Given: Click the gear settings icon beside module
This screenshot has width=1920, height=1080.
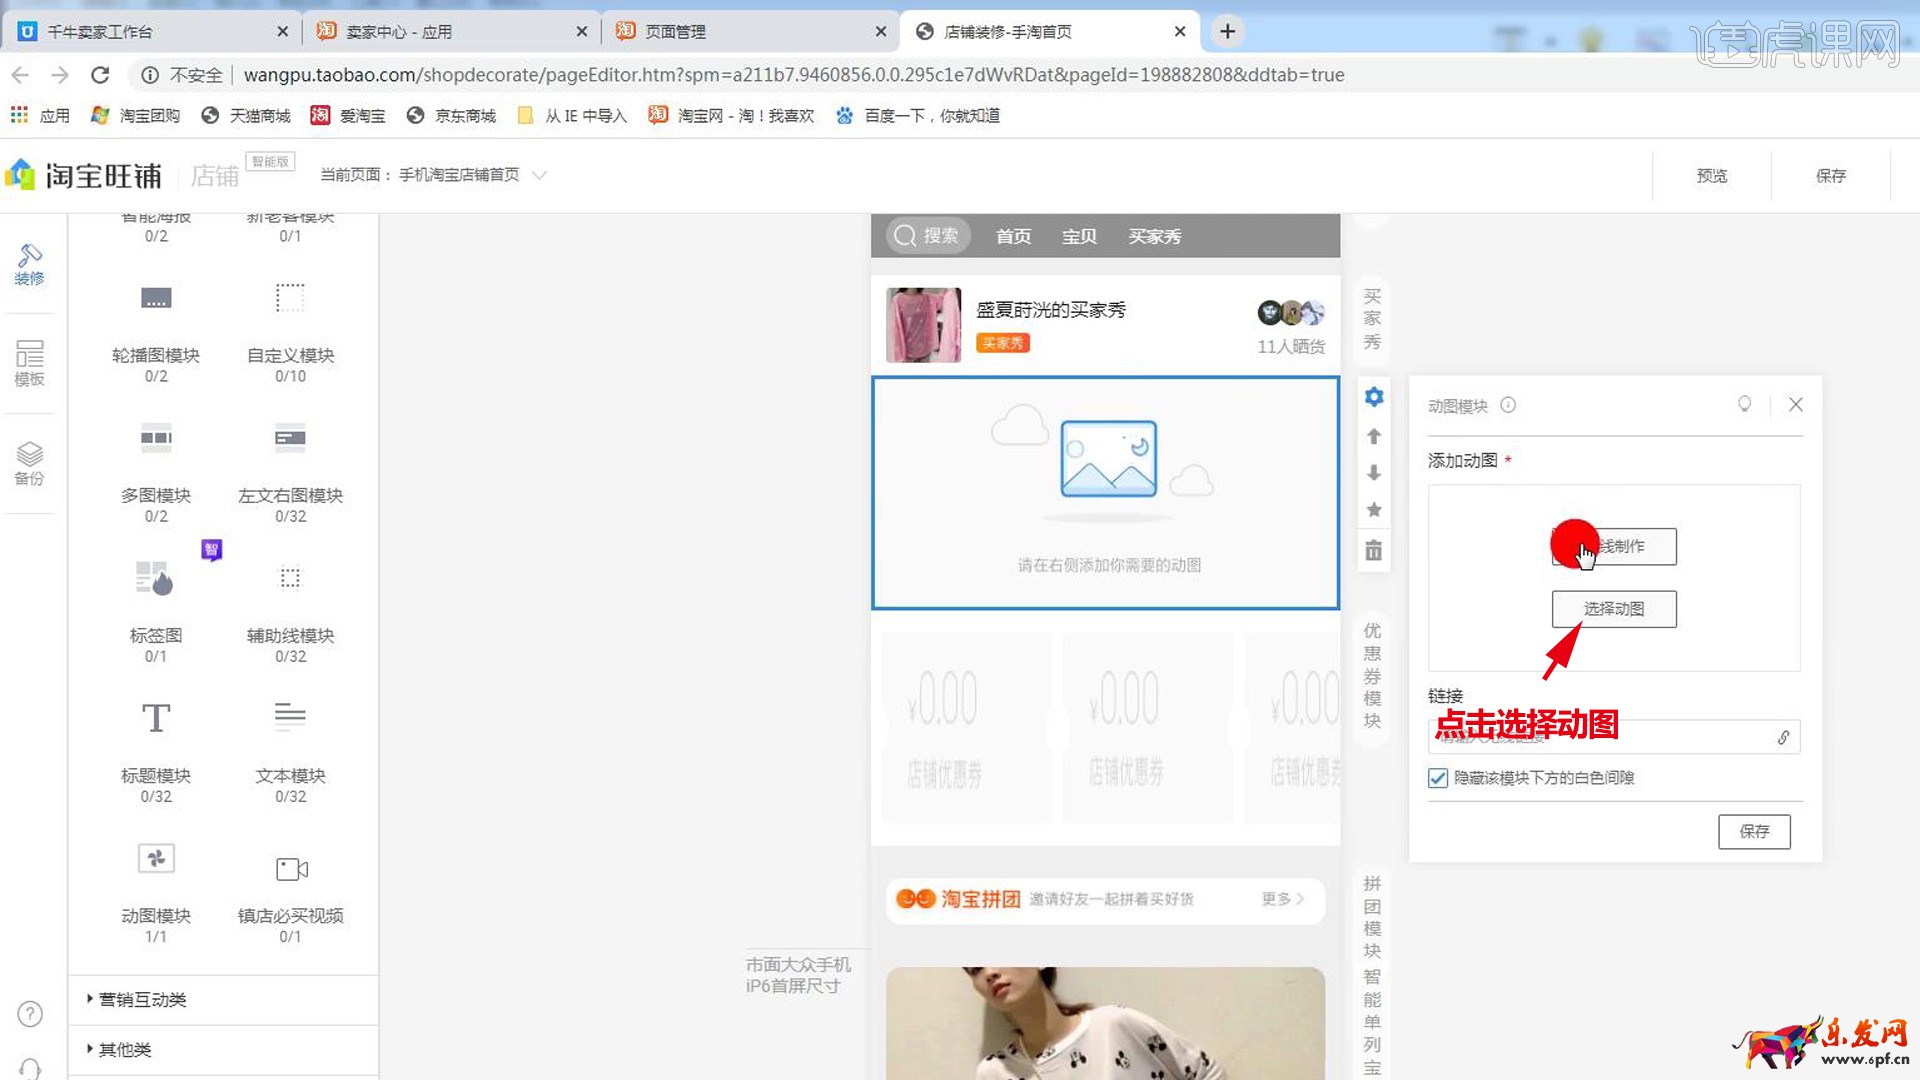Looking at the screenshot, I should click(x=1374, y=397).
